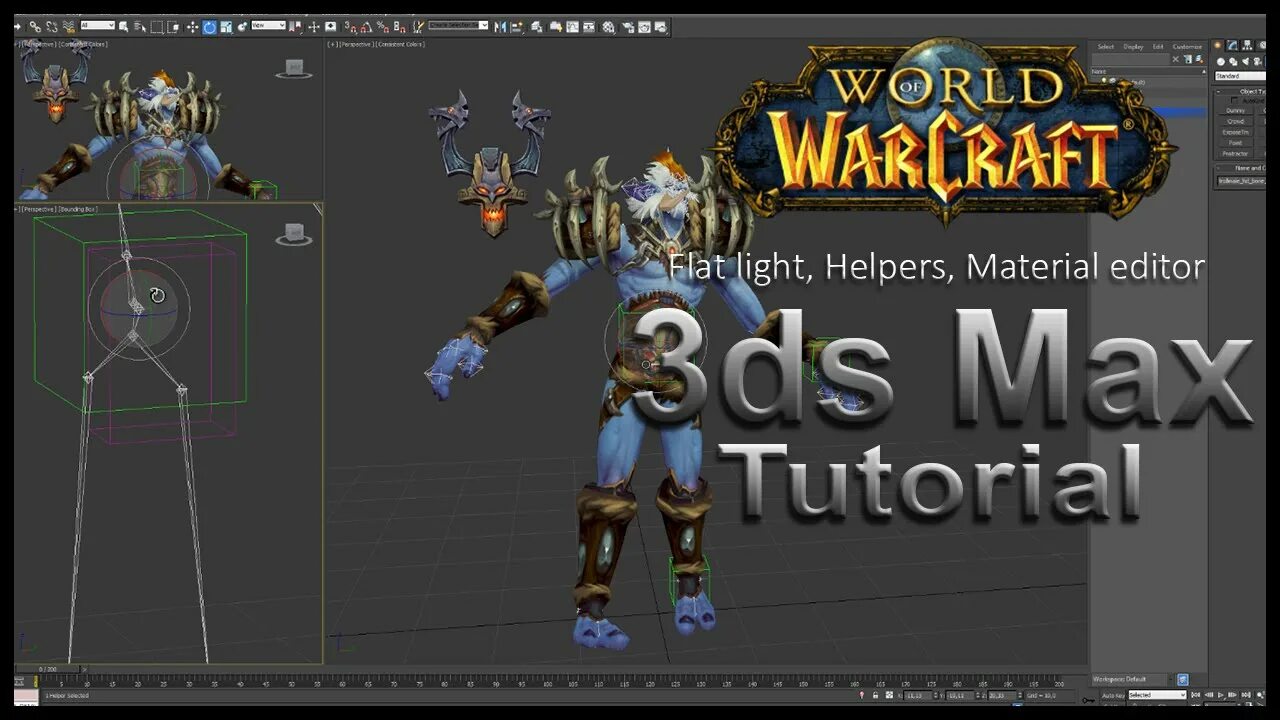
Task: Activate the Select and Link tool
Action: click(35, 27)
